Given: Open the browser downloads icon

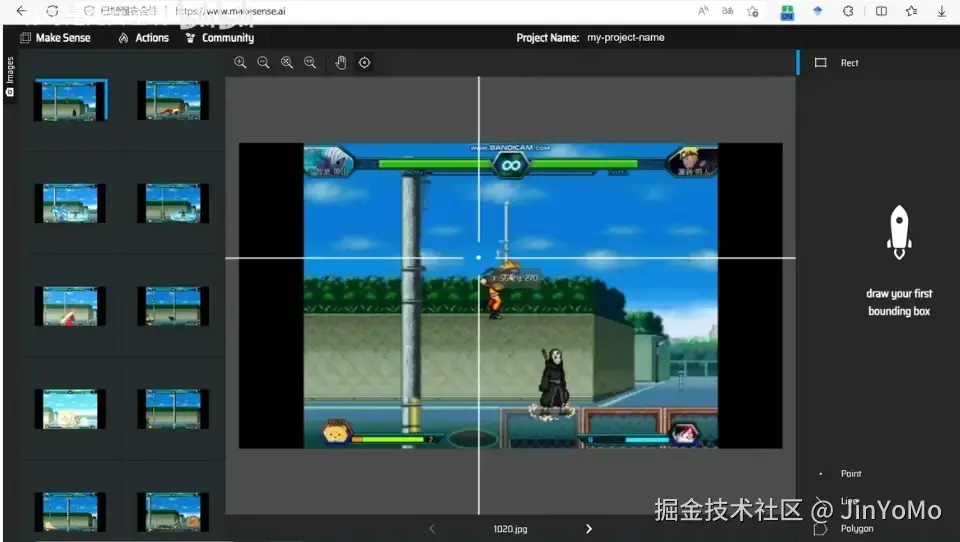Looking at the screenshot, I should pyautogui.click(x=942, y=10).
